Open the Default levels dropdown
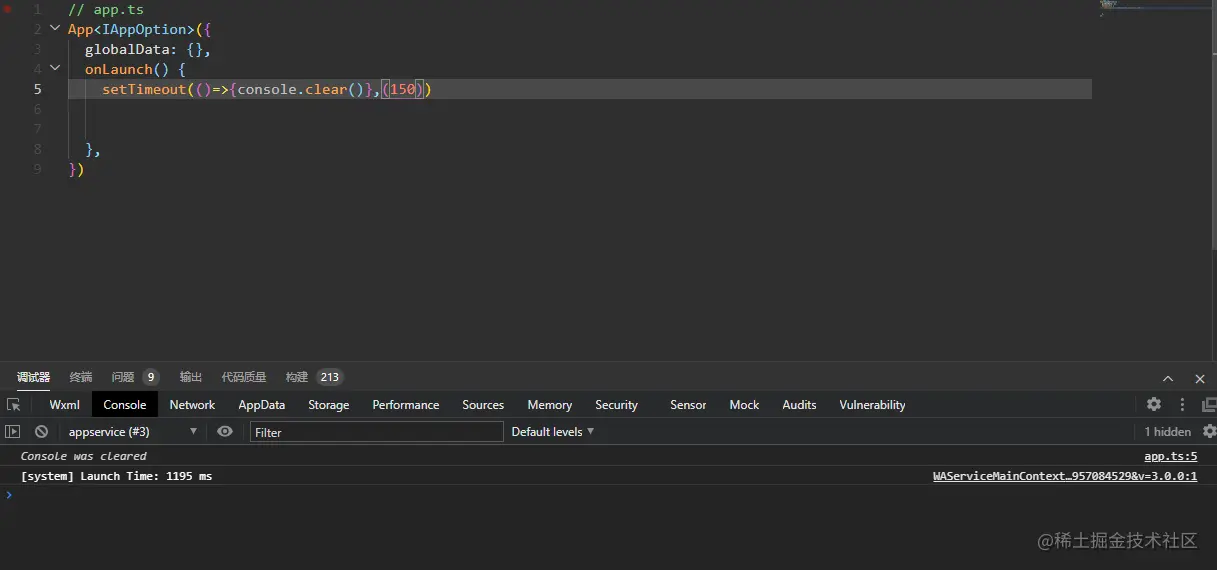The image size is (1217, 570). coord(552,432)
